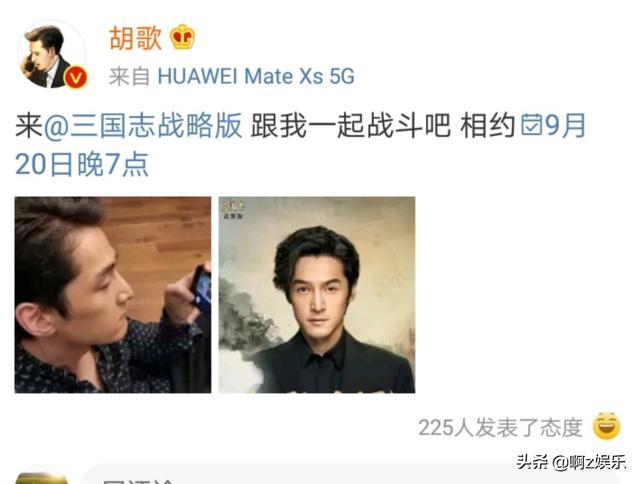Viewport: 640px width, 484px height.
Task: Open the 20日晚7点 schedule link
Action: (x=82, y=164)
